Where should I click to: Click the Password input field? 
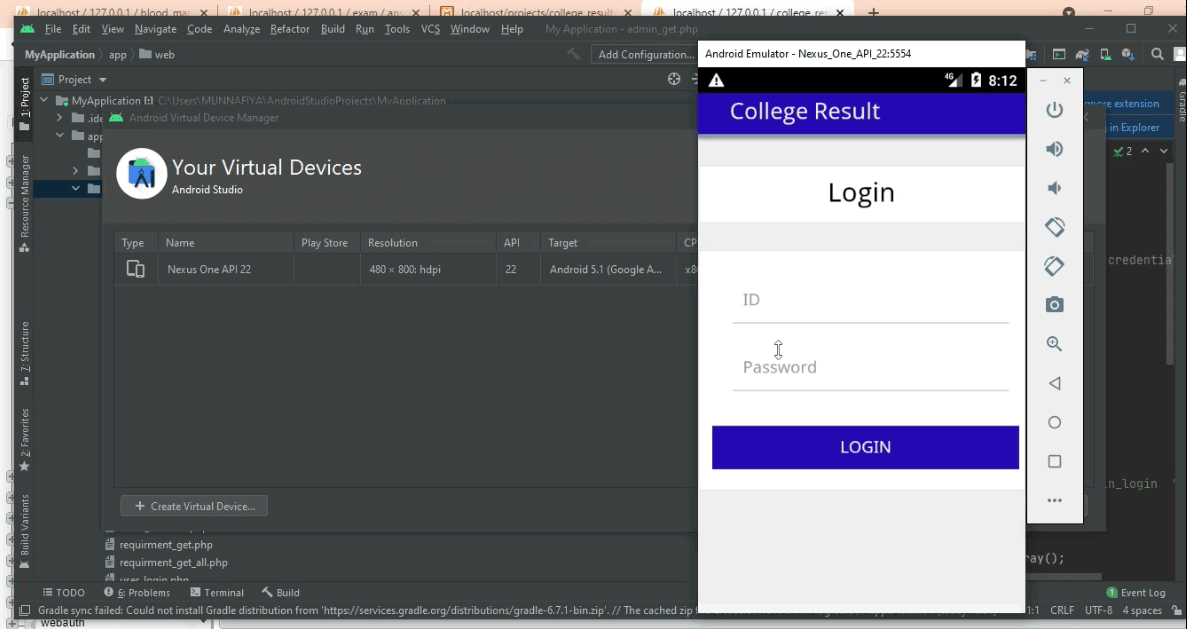(x=870, y=367)
